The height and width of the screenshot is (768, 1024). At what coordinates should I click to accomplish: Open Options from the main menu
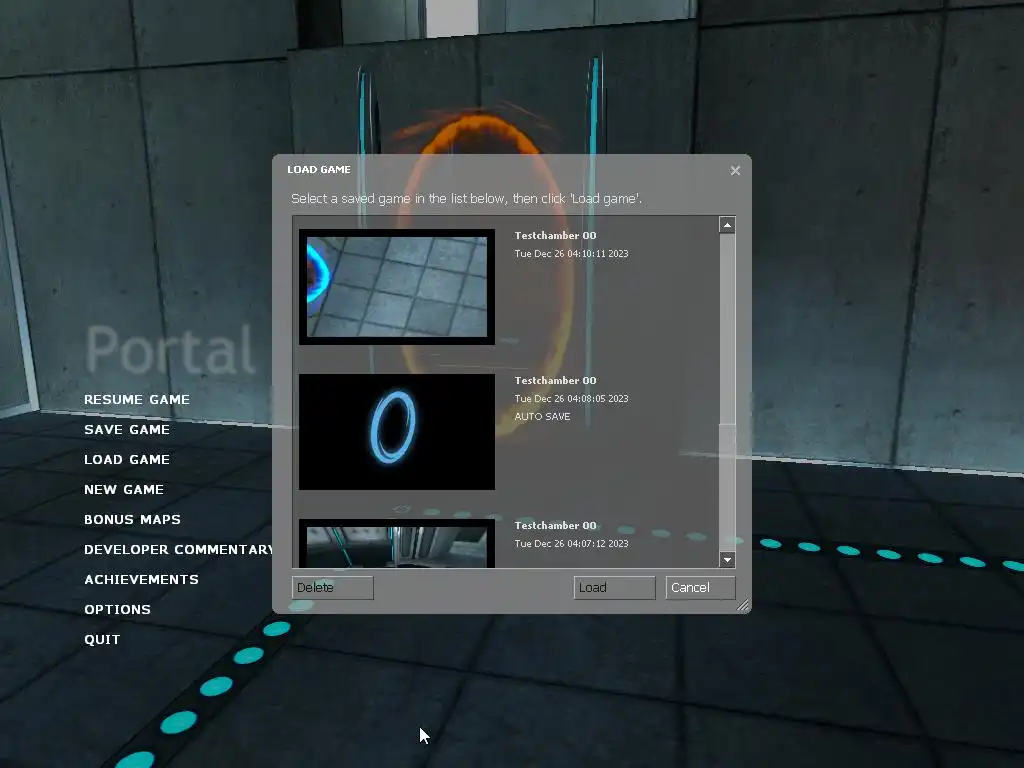[x=117, y=610]
